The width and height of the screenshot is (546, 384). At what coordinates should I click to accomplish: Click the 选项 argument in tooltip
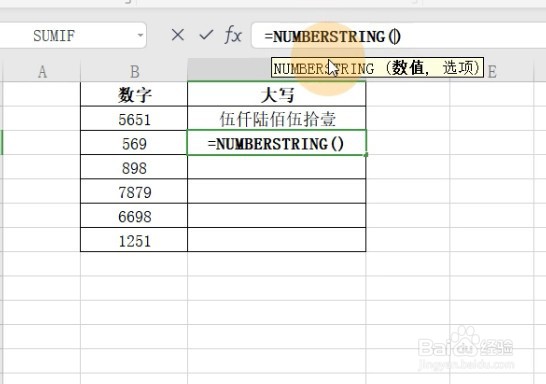tap(458, 68)
